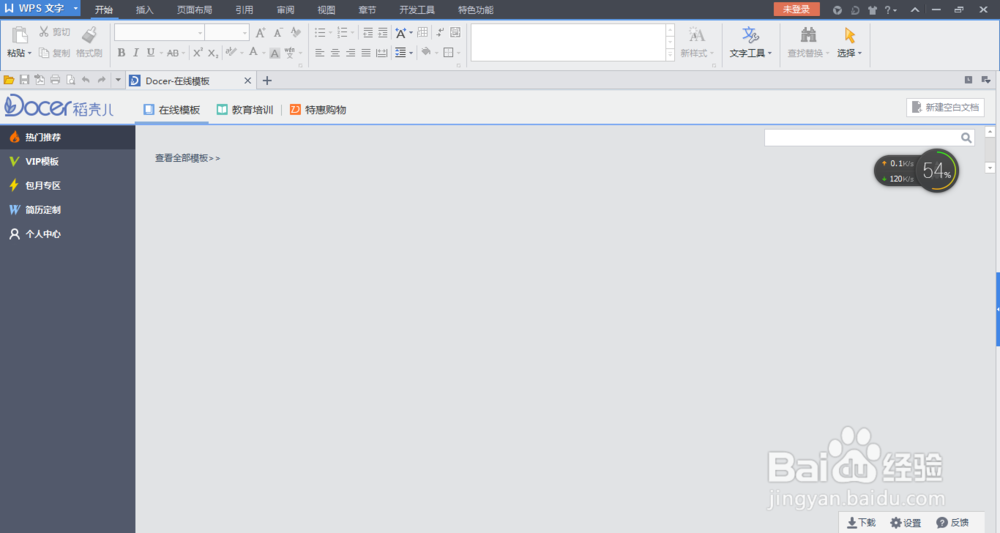Viewport: 1000px width, 533px height.
Task: Click the 反馈 feedback button
Action: [952, 522]
